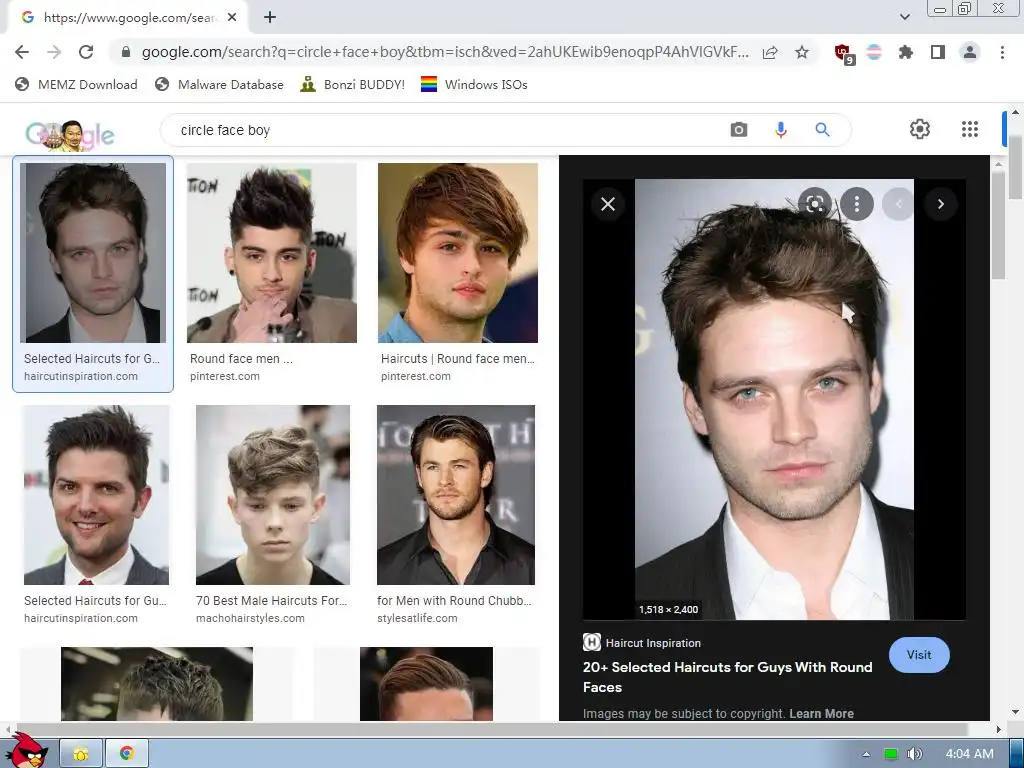This screenshot has height=768, width=1024.
Task: Click the Google doodle logo
Action: 70,135
